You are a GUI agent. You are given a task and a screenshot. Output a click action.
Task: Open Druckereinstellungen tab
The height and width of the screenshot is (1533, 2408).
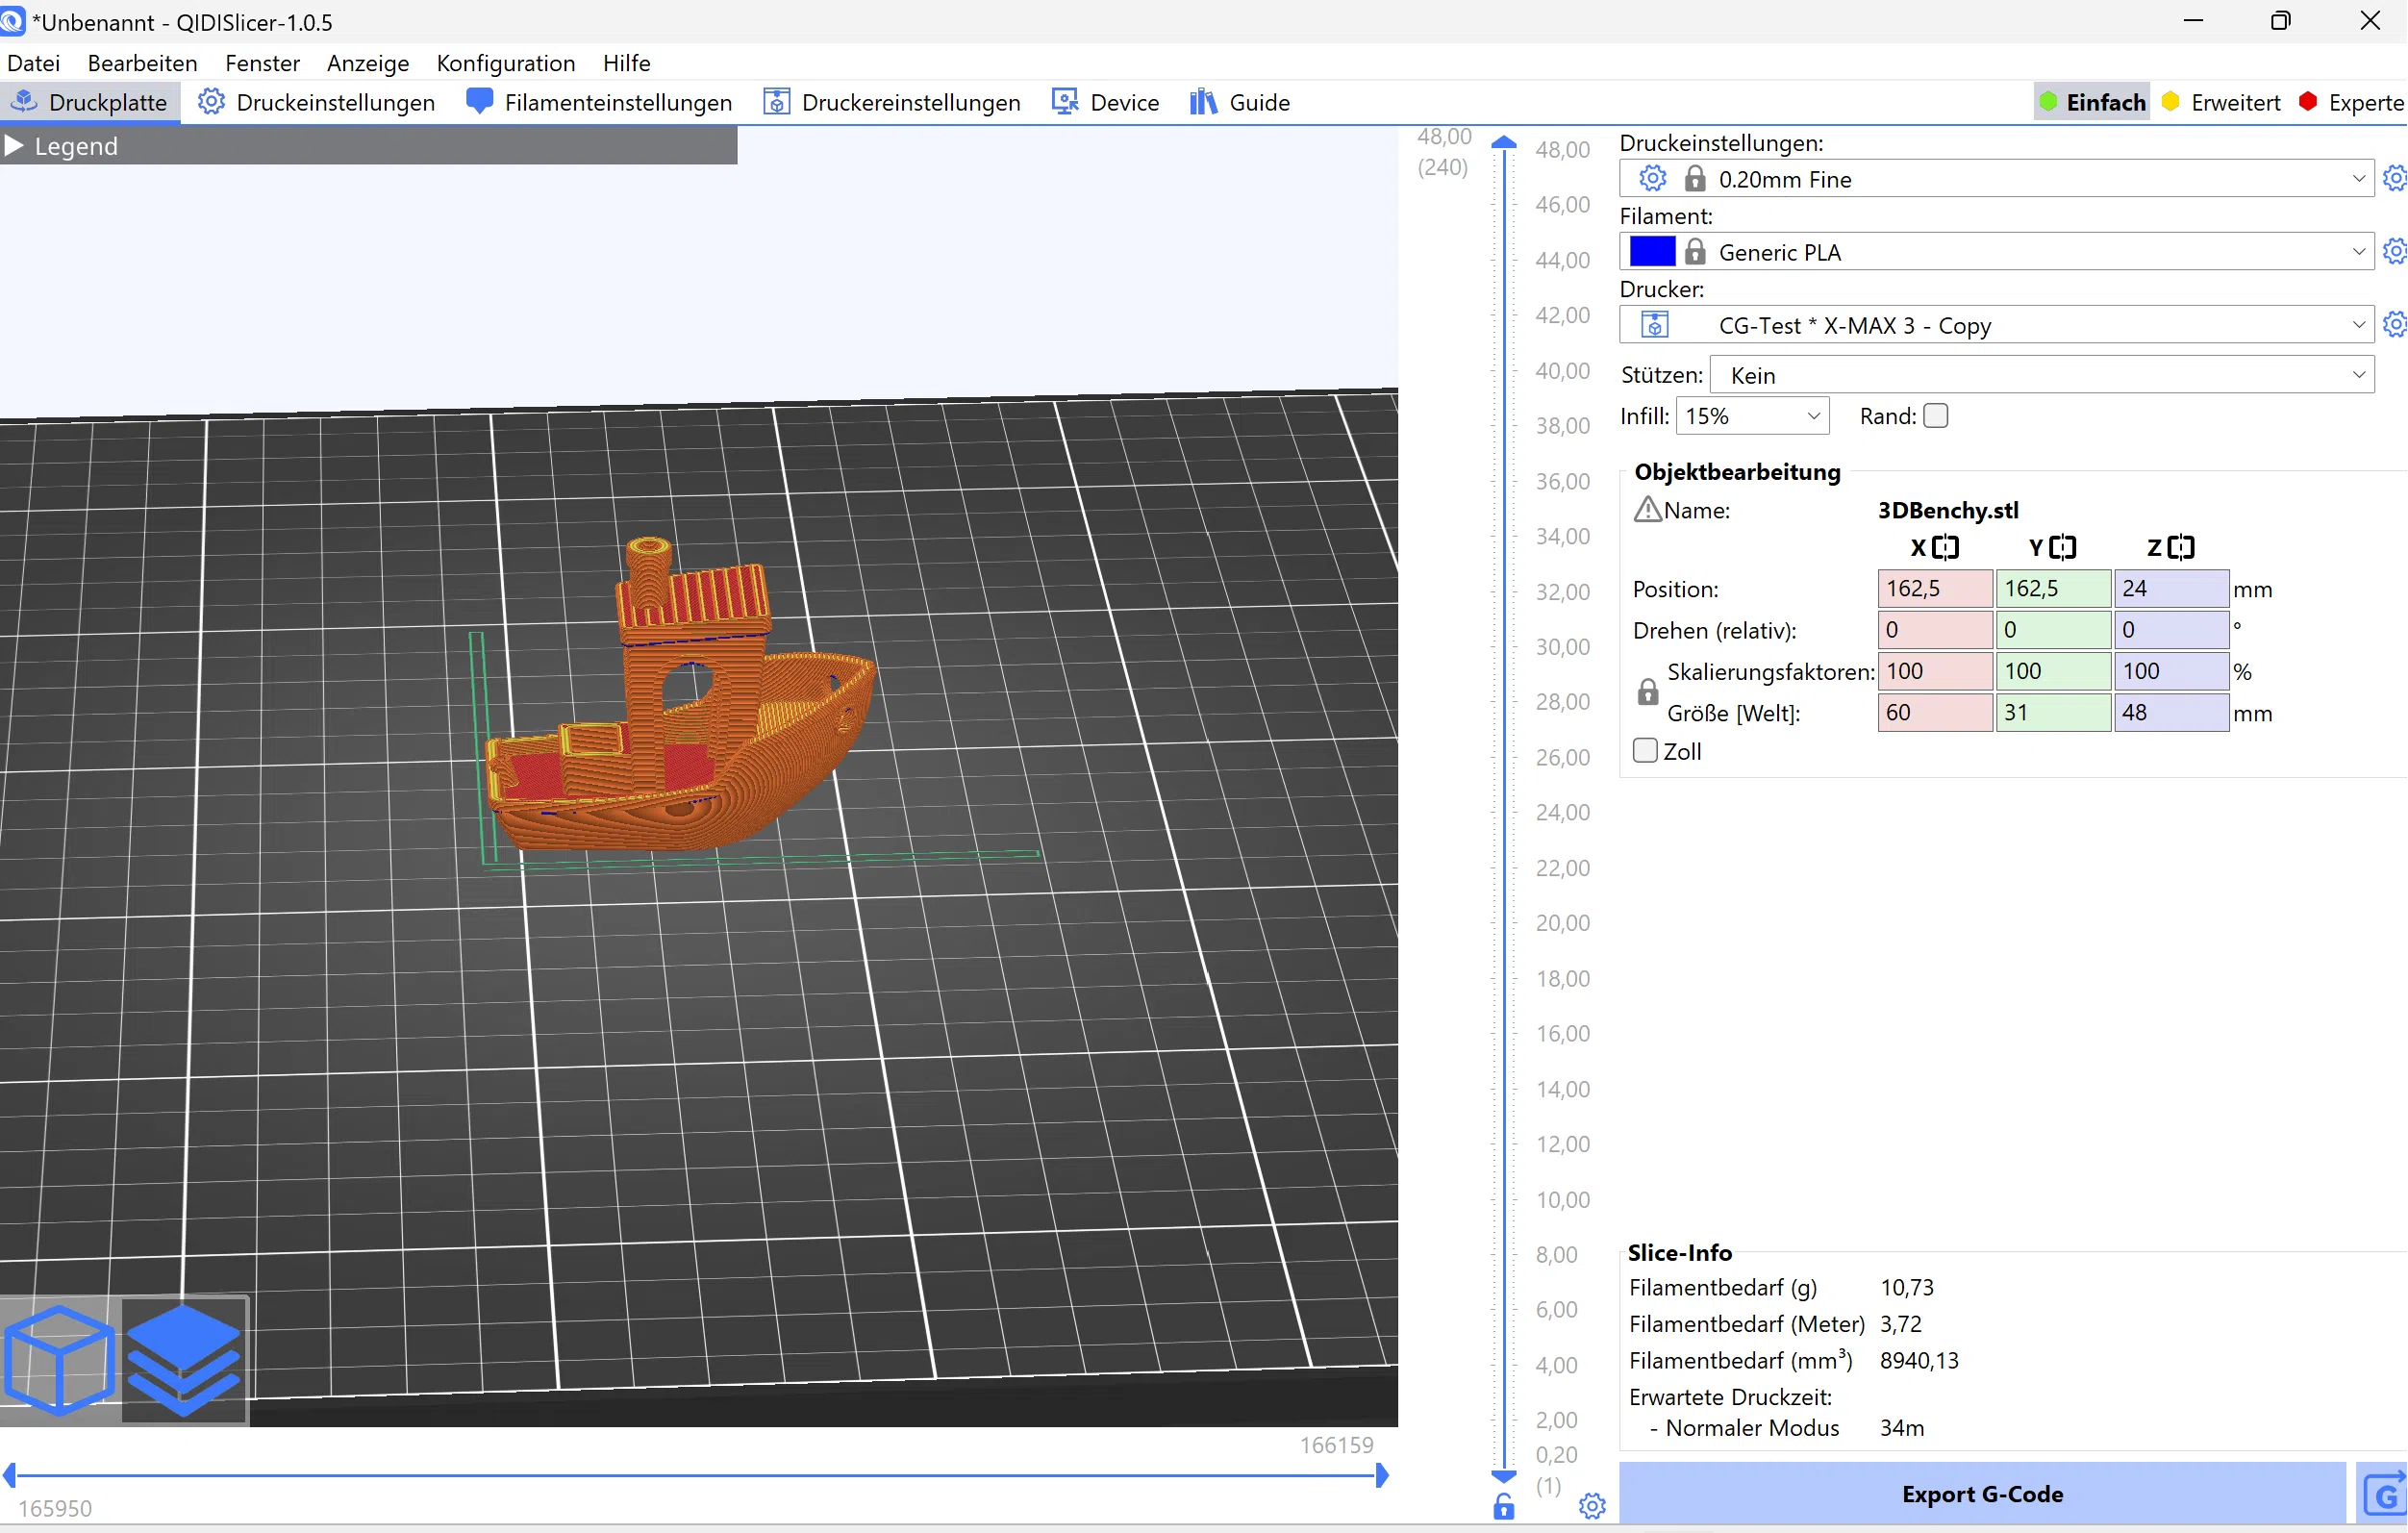pyautogui.click(x=891, y=102)
